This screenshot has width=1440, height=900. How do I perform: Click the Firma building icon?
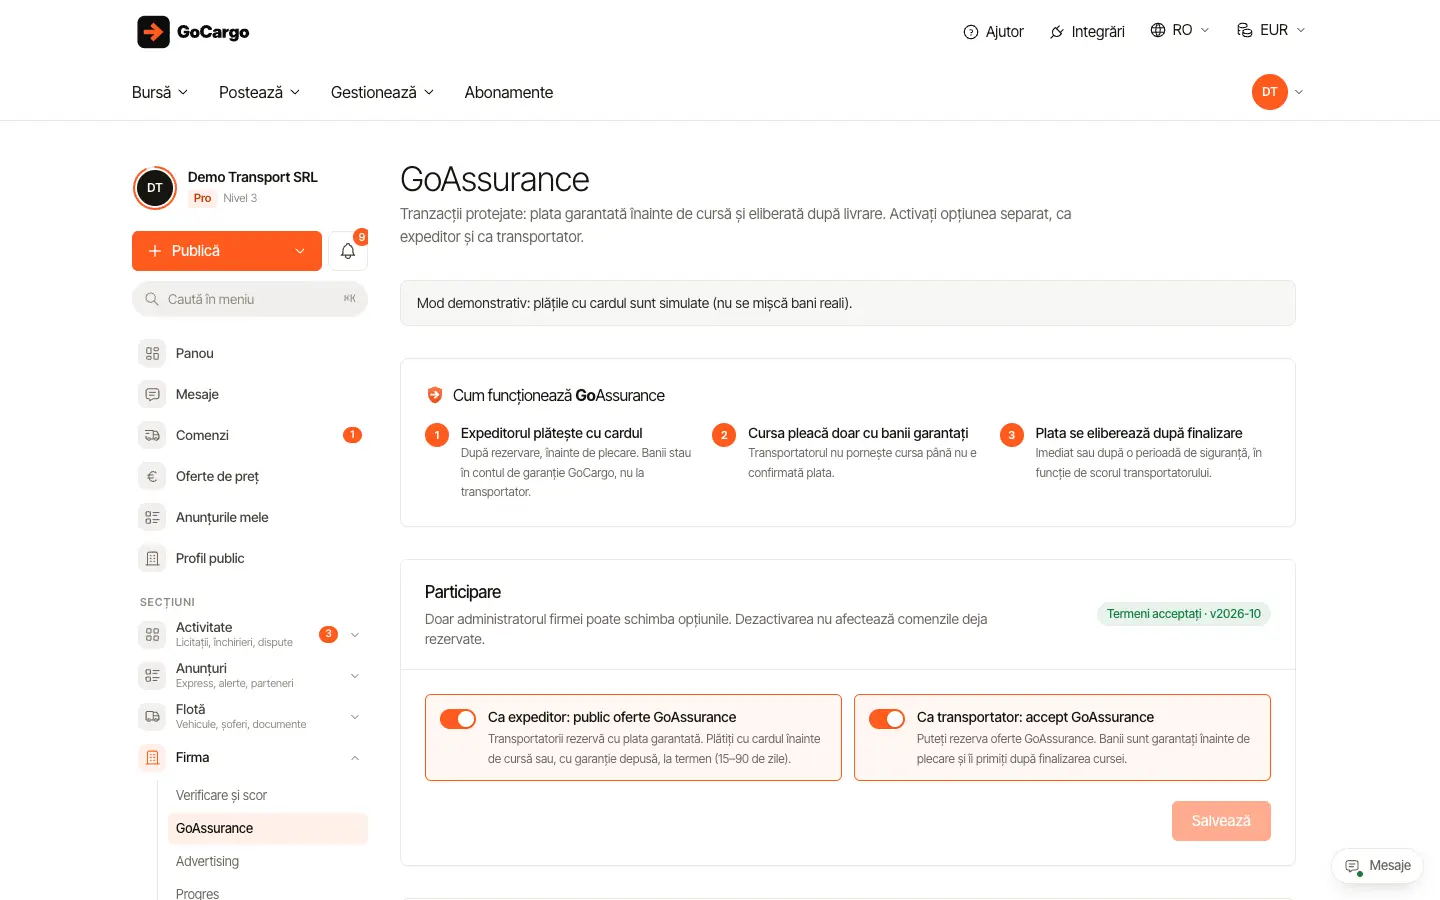coord(152,757)
